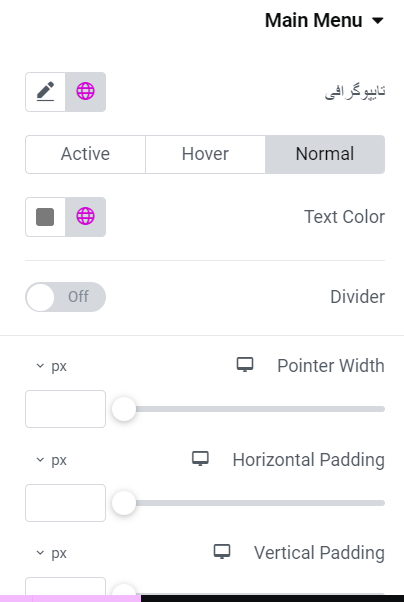Click the Horizontal Padding desktop device icon
This screenshot has height=602, width=404.
tap(200, 459)
